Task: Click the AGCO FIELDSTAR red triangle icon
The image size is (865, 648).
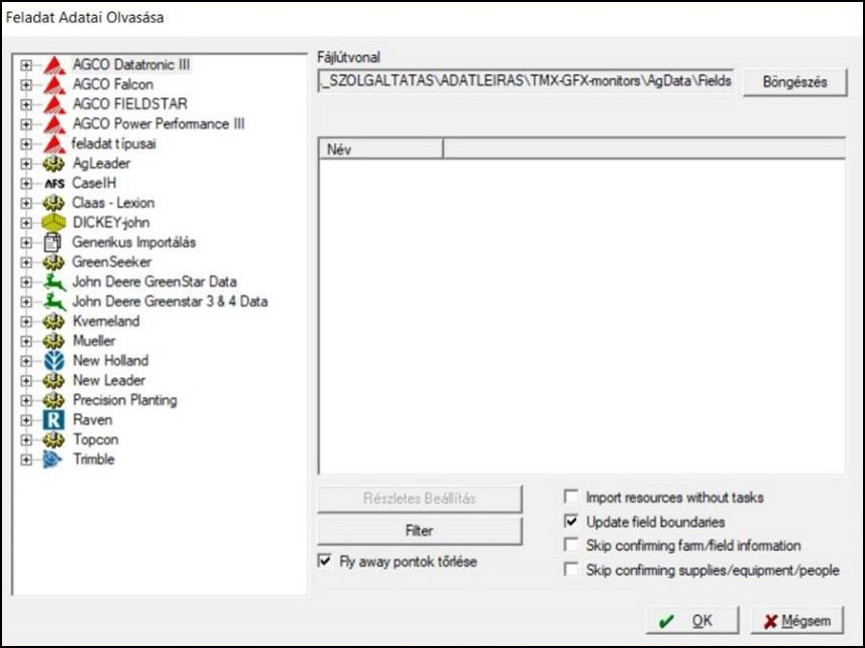Action: click(54, 105)
